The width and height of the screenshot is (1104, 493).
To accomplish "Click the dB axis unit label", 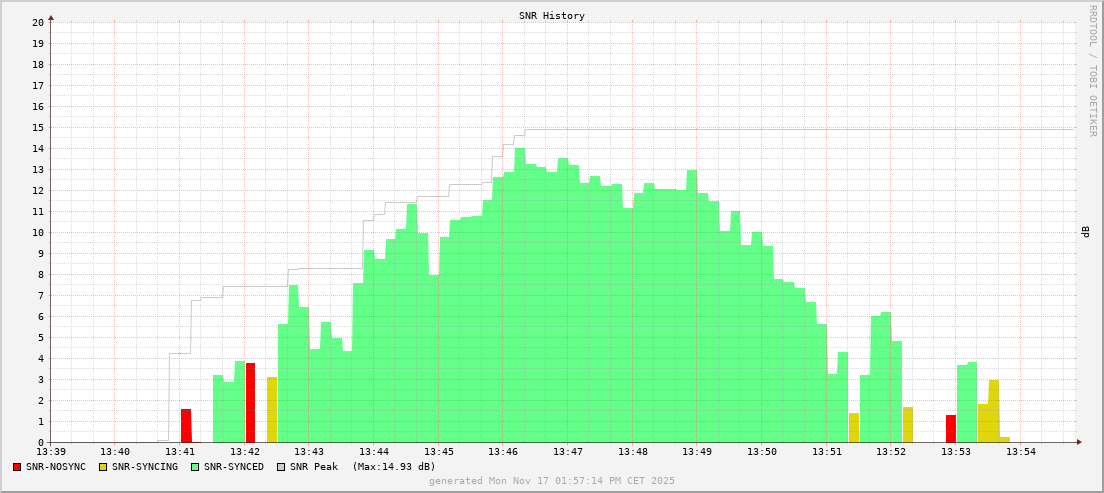I will click(1085, 232).
